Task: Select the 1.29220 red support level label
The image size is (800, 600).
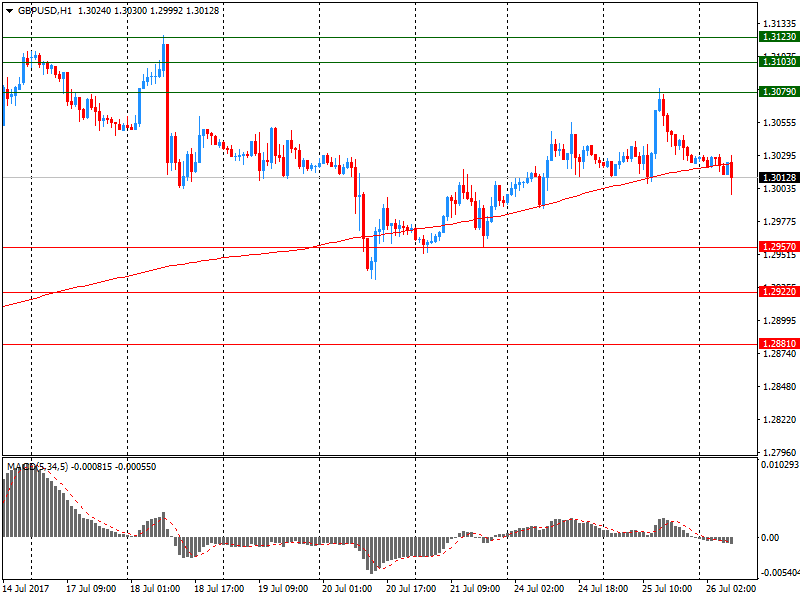Action: coord(779,292)
